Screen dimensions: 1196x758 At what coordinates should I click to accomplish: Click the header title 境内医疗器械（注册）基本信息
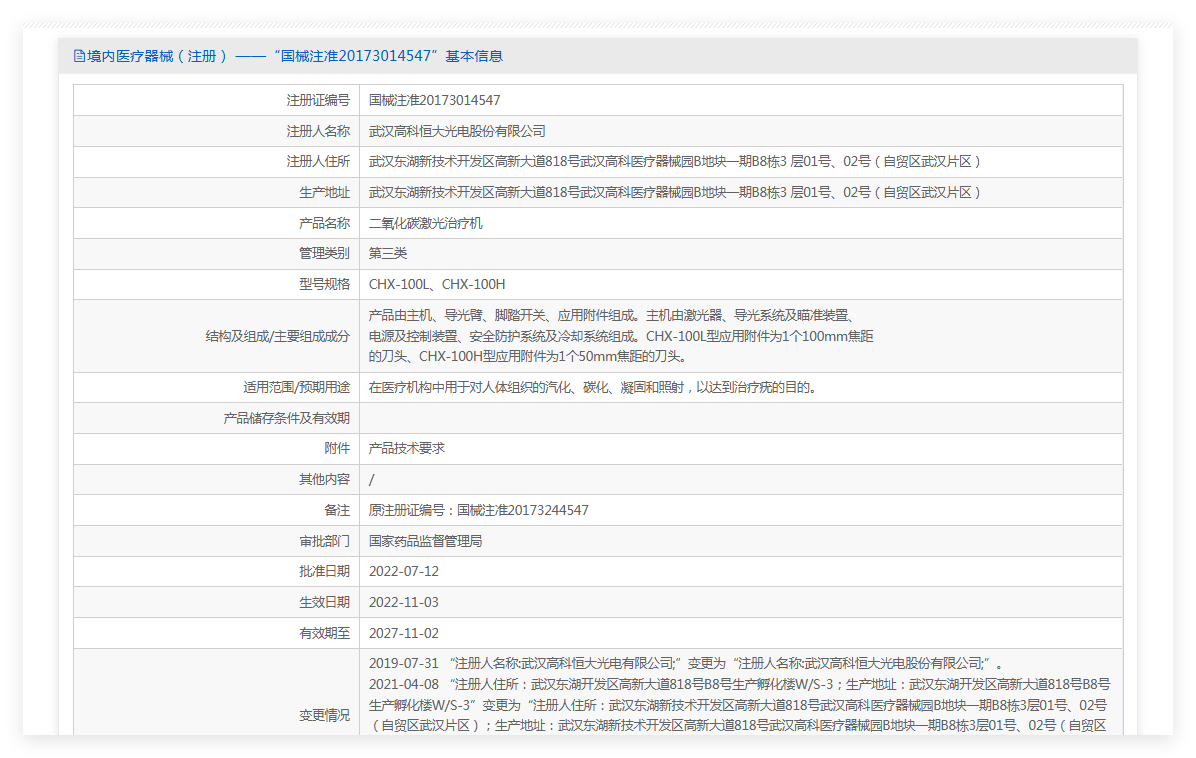[294, 56]
